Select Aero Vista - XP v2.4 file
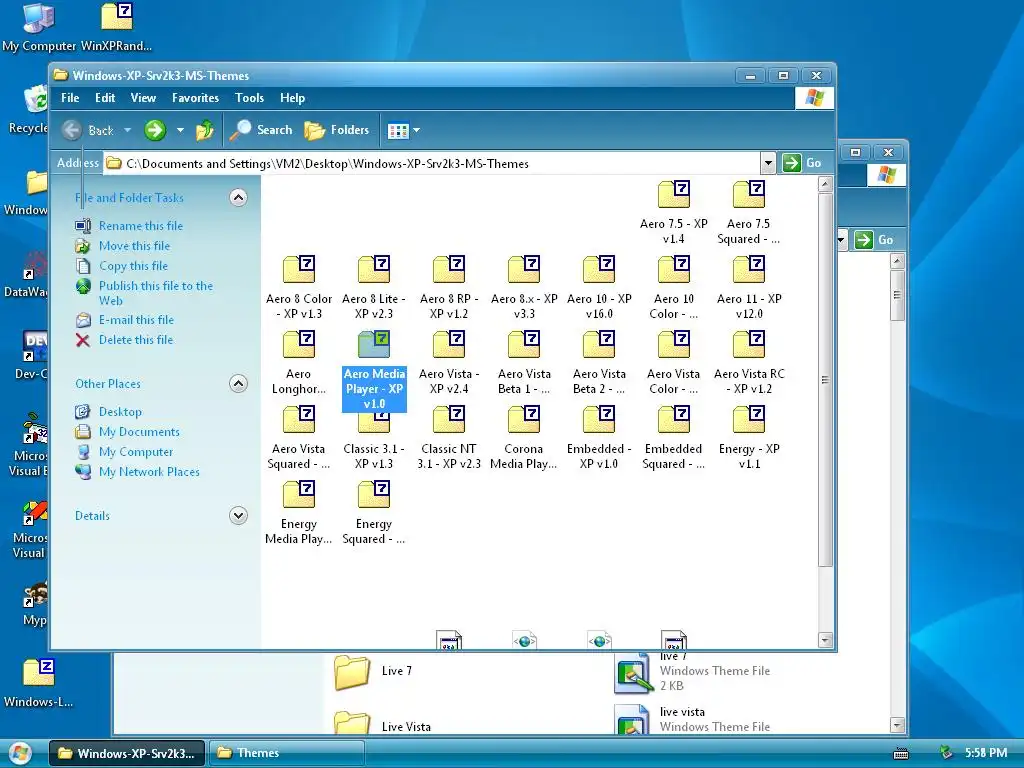 point(449,361)
